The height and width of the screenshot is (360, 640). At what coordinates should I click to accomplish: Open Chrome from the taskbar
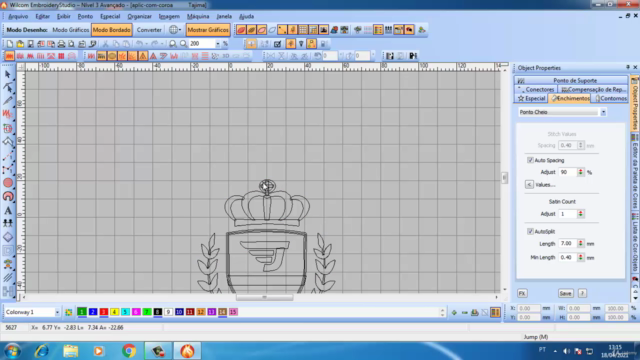coord(129,351)
